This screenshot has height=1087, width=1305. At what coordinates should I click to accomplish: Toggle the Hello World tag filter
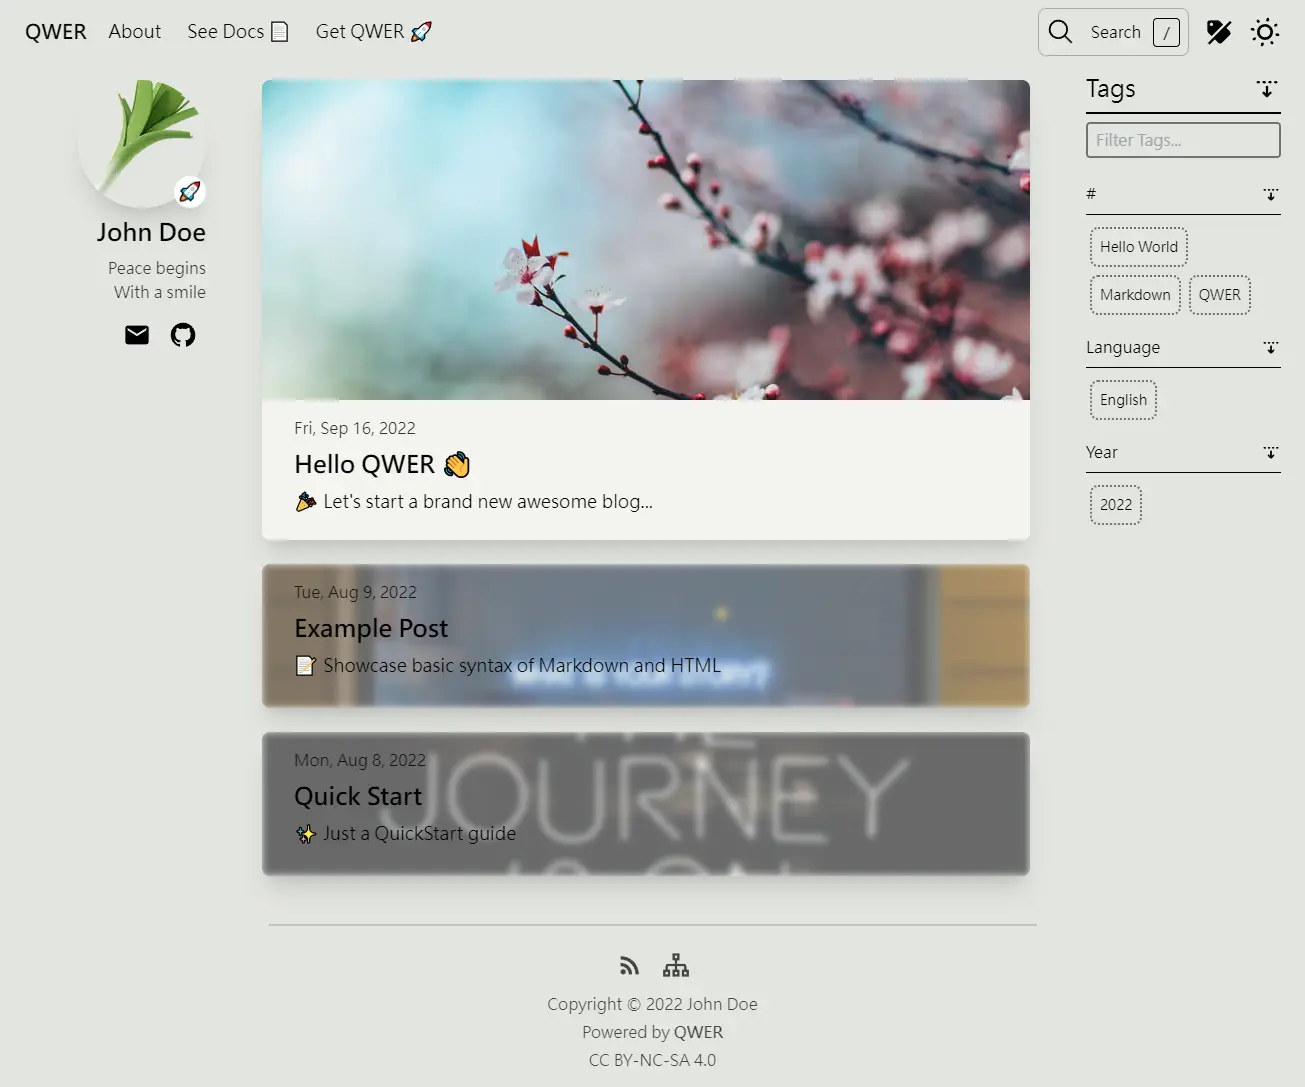click(1138, 246)
